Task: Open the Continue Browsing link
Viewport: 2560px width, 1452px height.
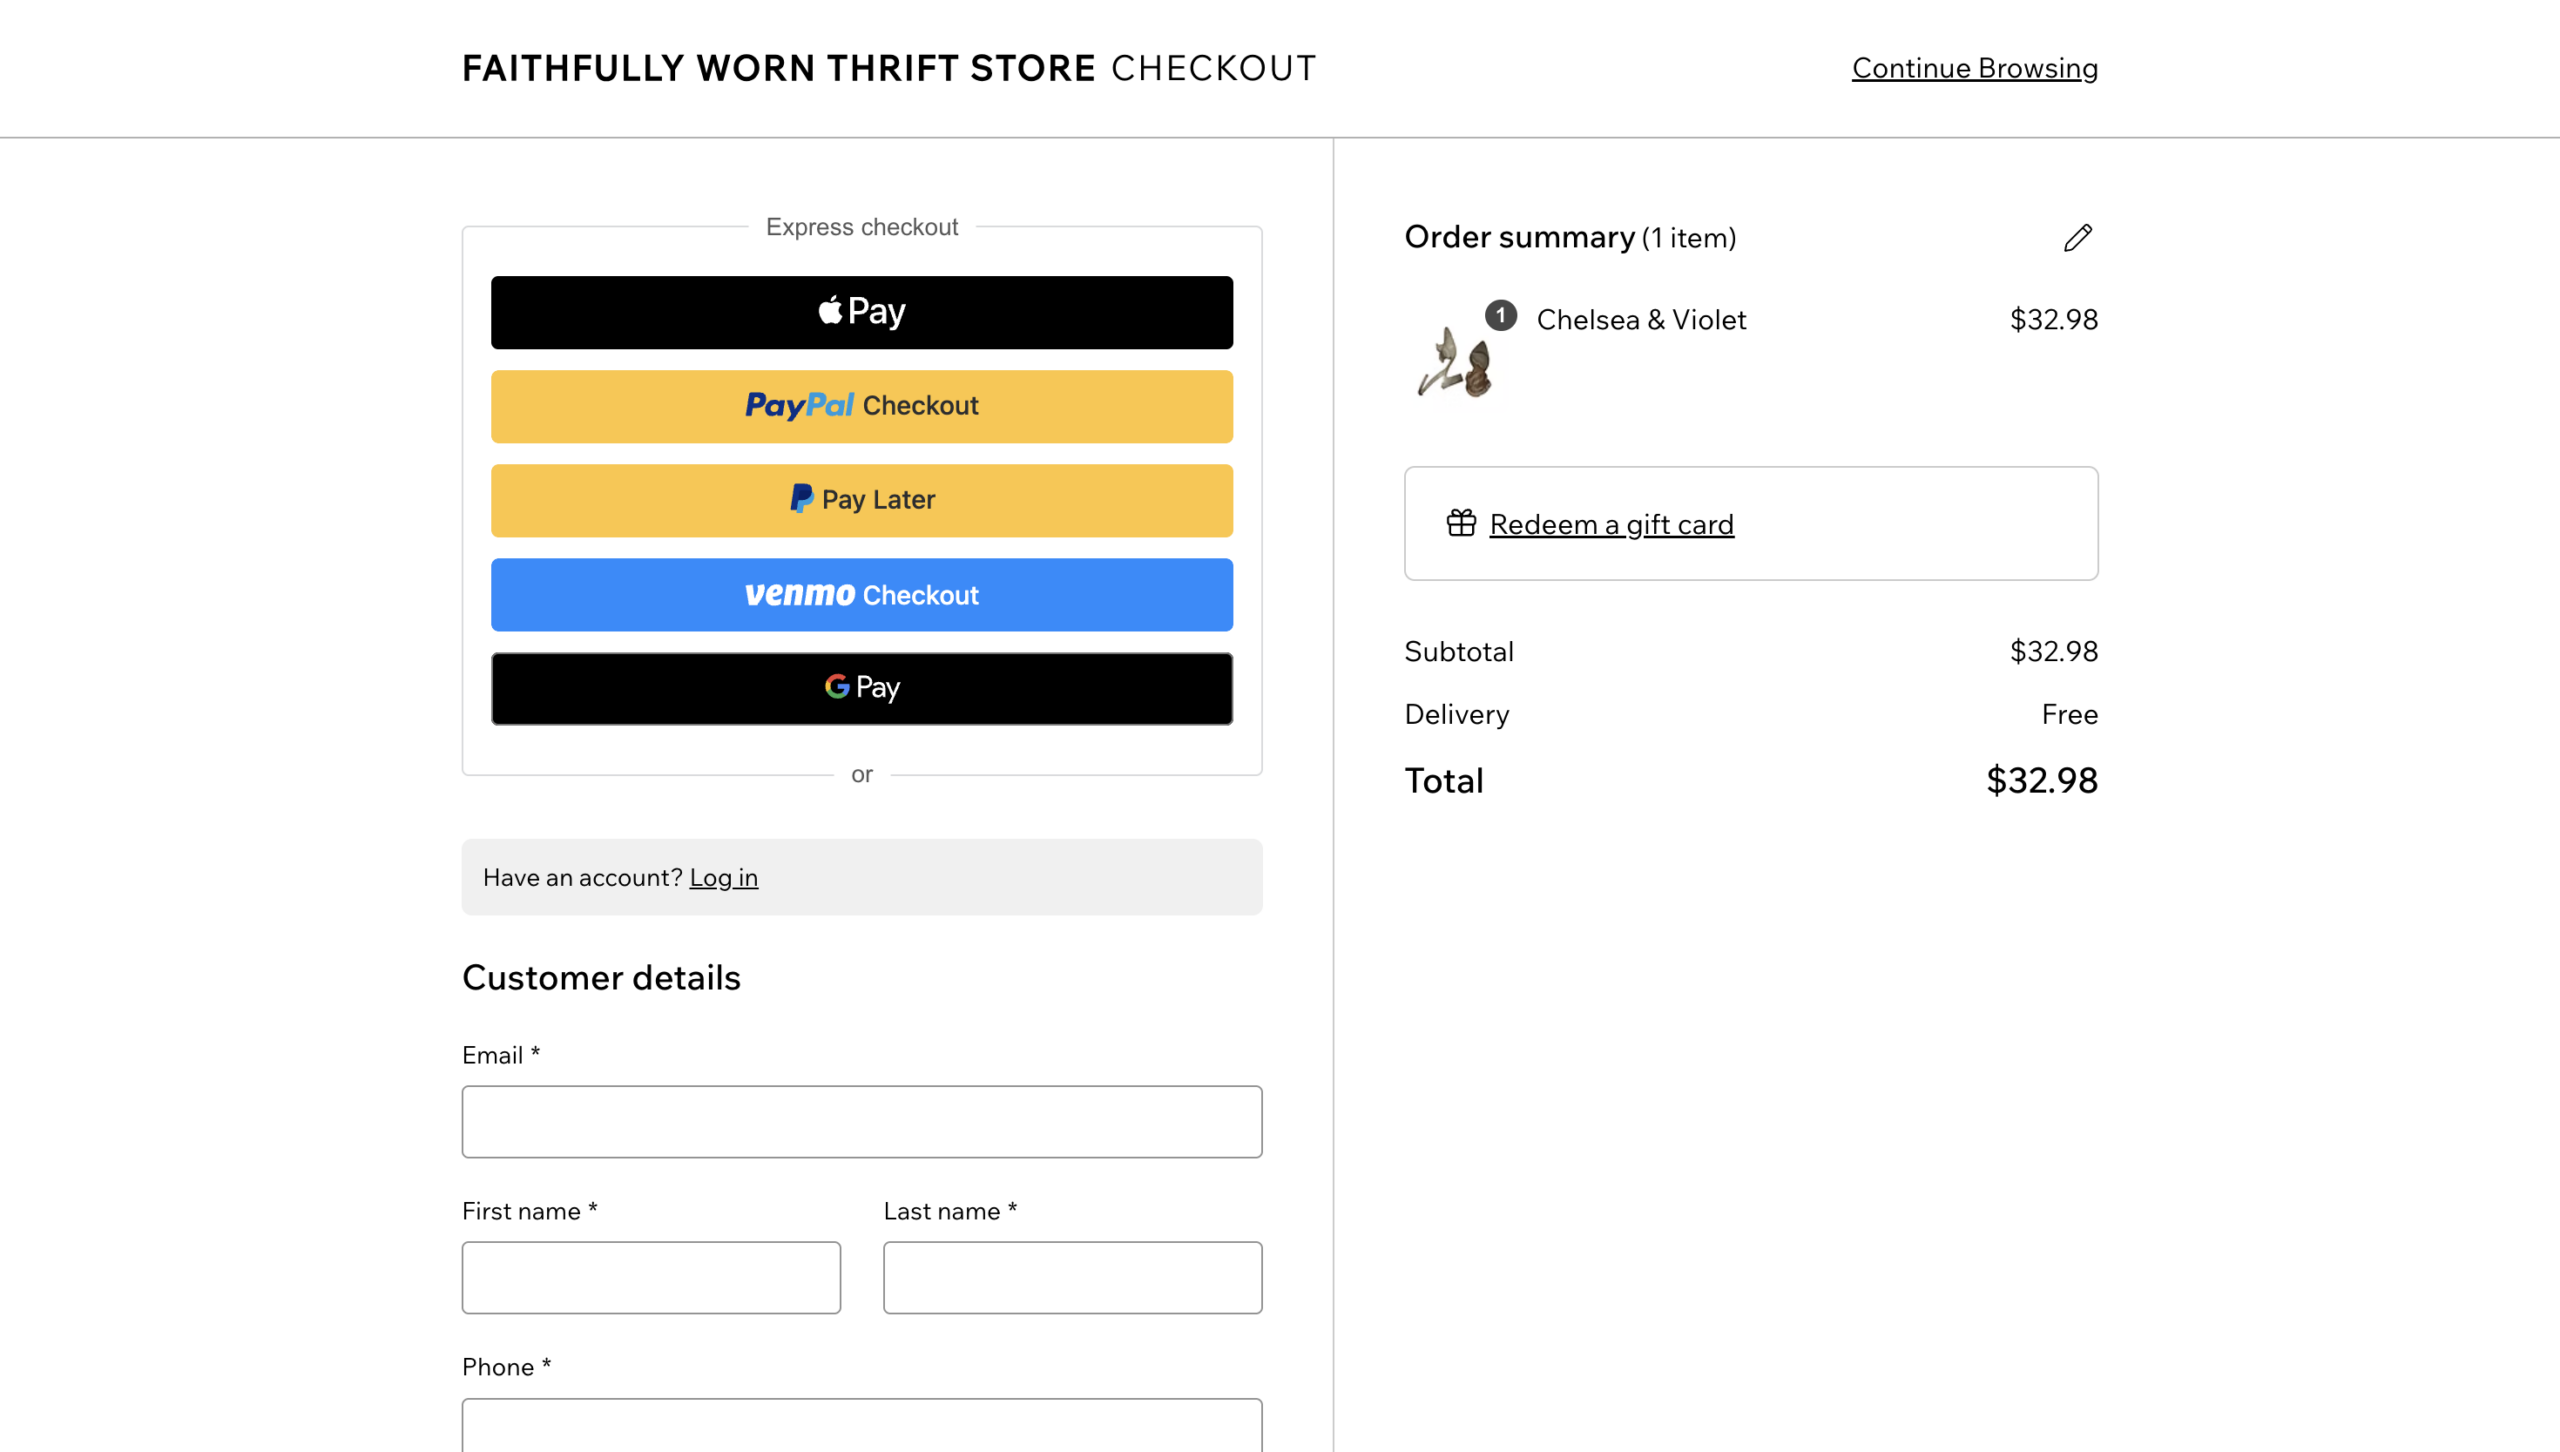Action: 1974,68
